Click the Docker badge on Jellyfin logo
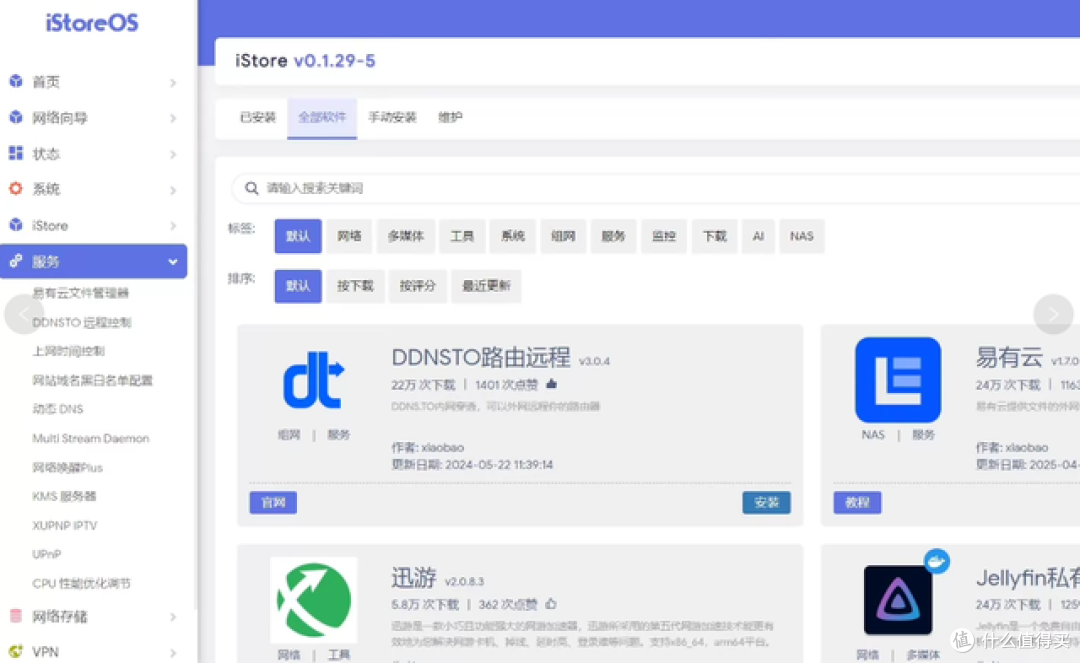Image resolution: width=1080 pixels, height=663 pixels. [936, 561]
